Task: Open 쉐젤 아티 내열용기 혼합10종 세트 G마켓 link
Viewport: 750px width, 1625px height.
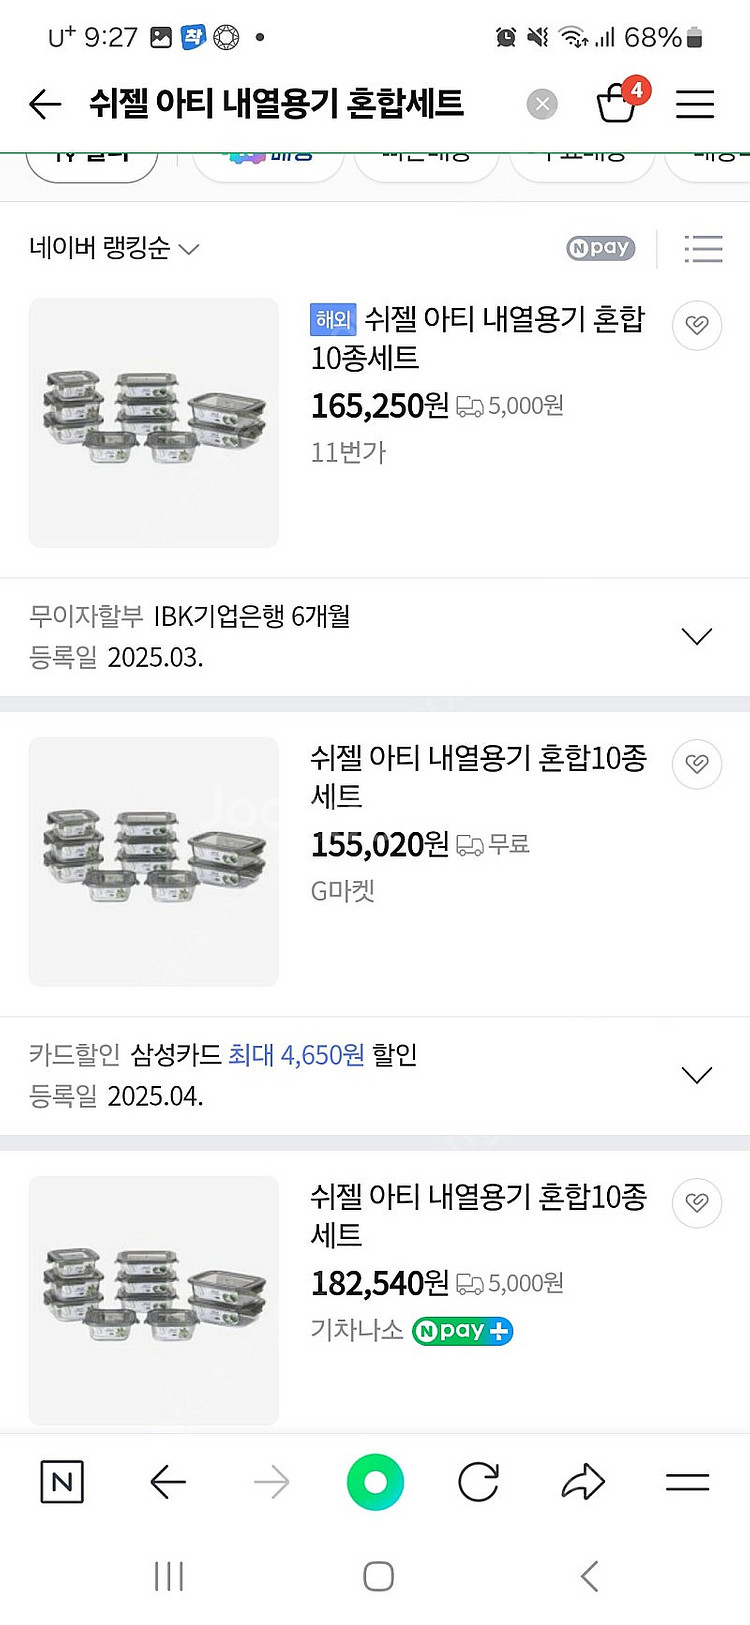Action: pos(478,776)
